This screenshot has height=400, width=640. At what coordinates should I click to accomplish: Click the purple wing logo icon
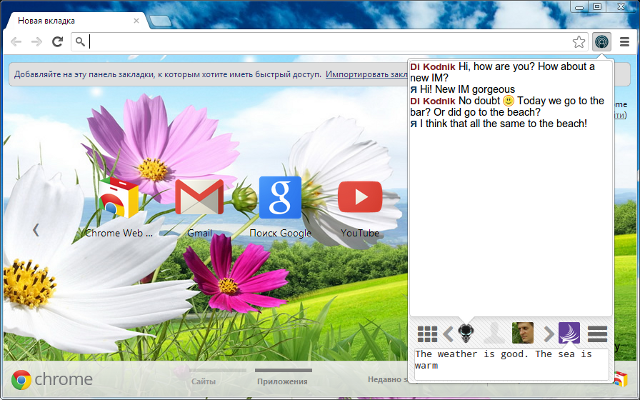click(x=569, y=334)
